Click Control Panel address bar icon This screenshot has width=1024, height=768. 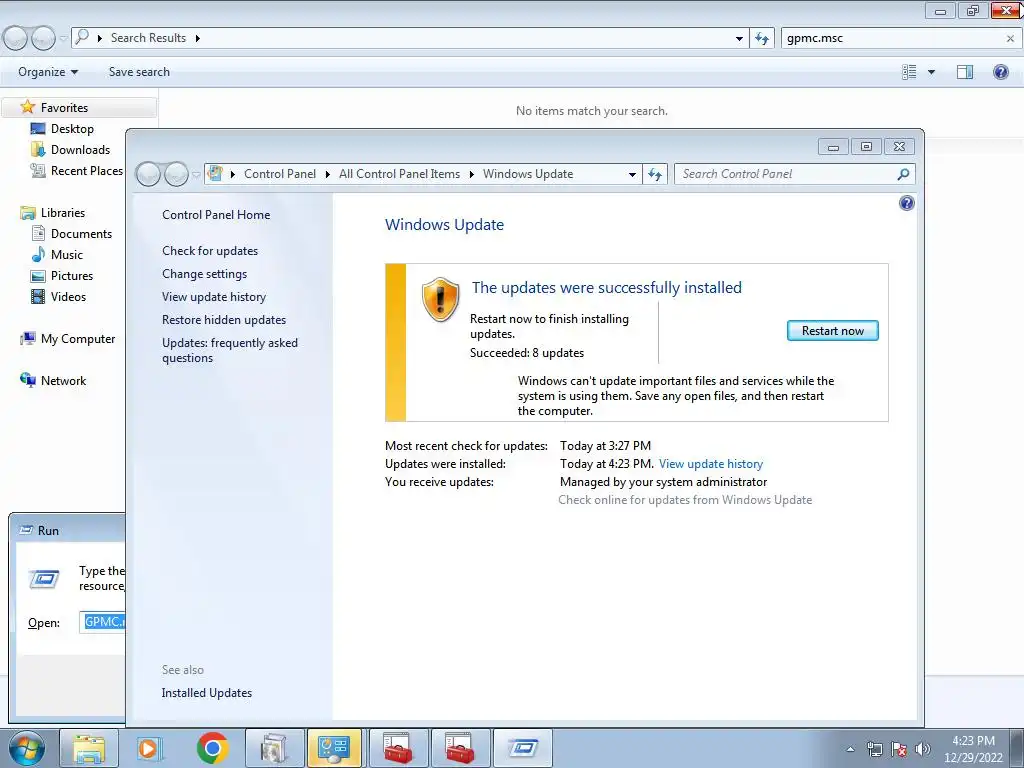pyautogui.click(x=214, y=174)
